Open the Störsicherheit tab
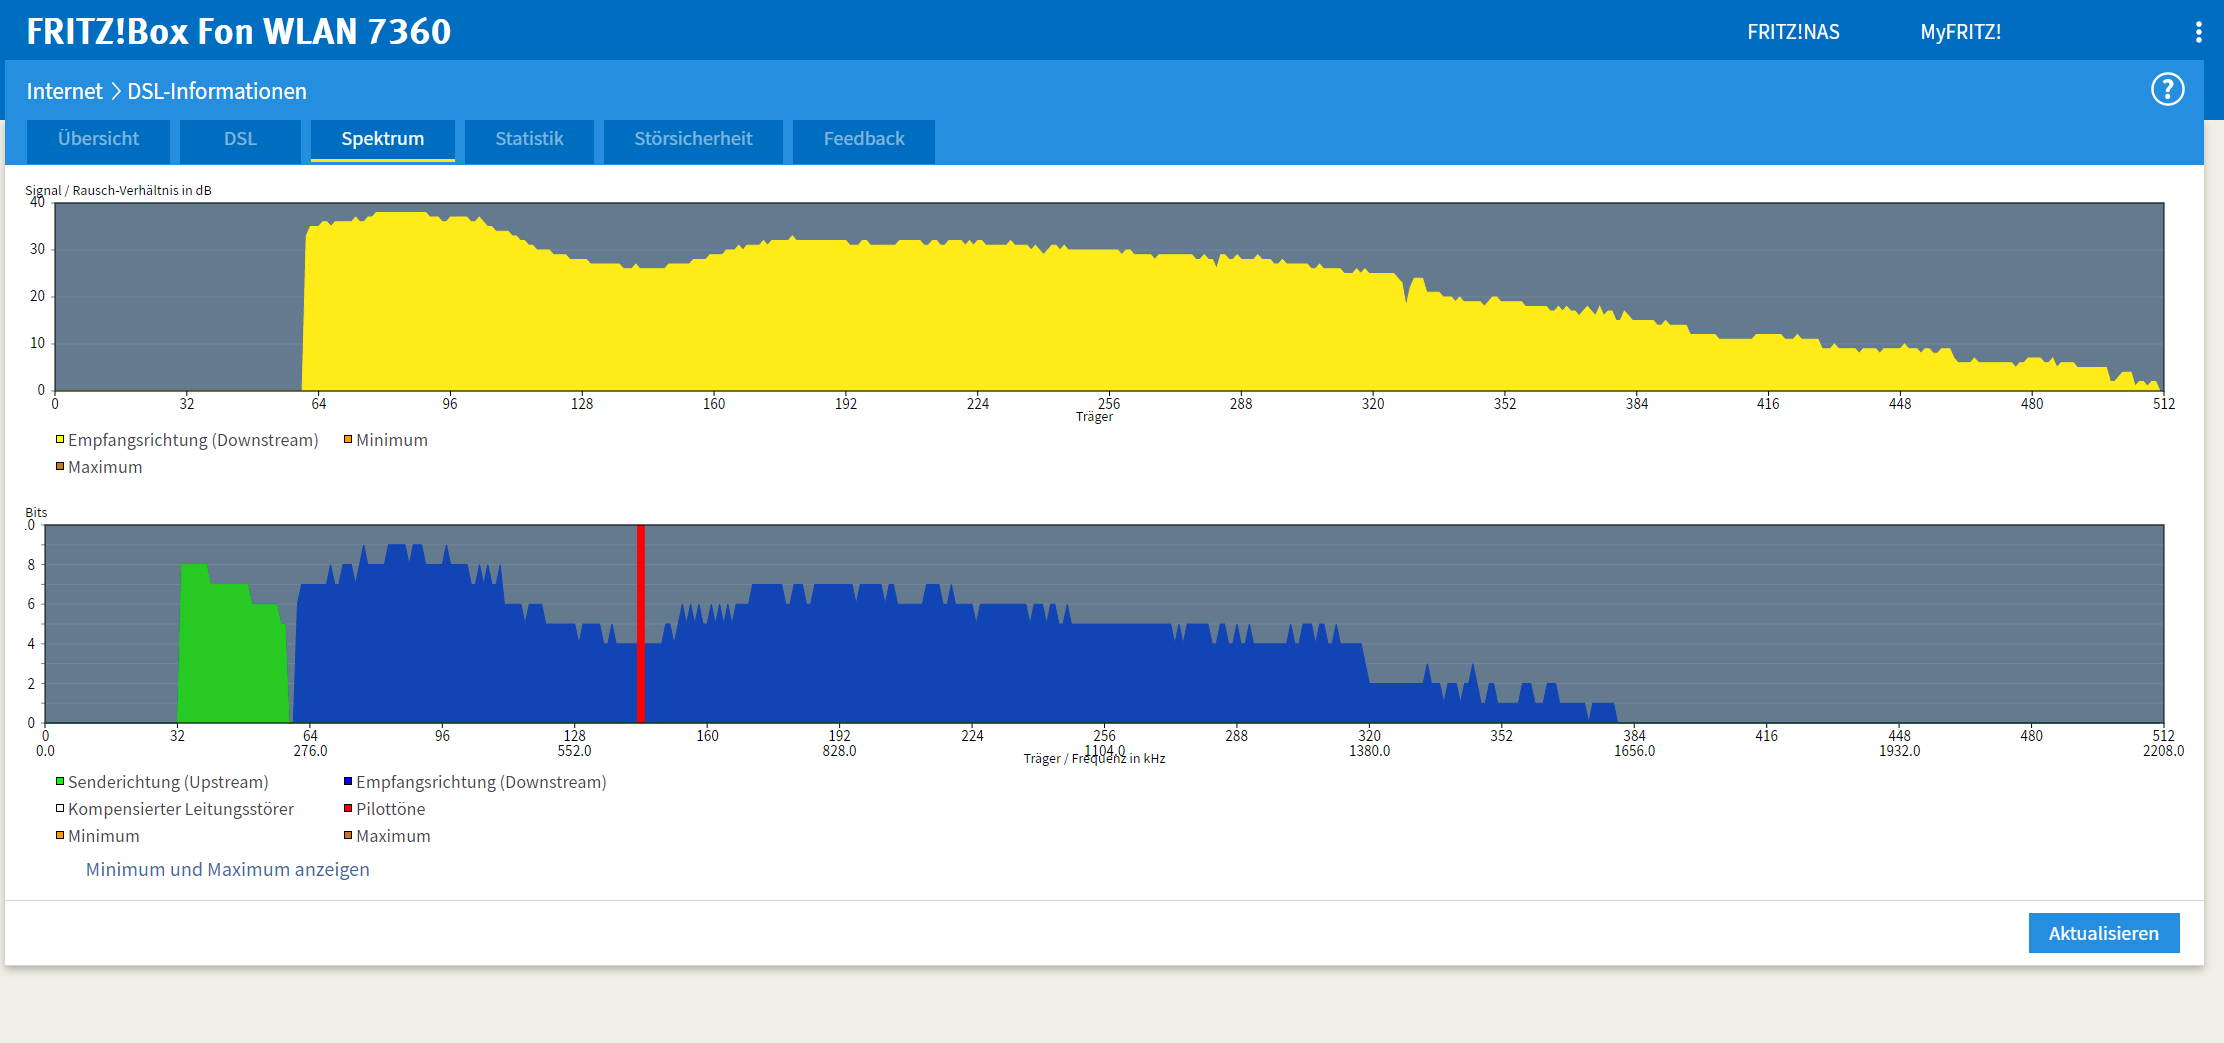 coord(693,140)
